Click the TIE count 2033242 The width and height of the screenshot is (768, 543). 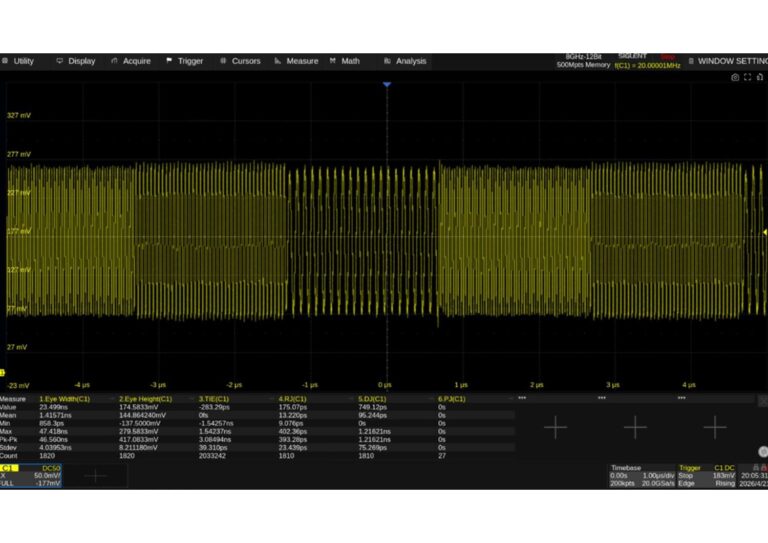(x=213, y=456)
